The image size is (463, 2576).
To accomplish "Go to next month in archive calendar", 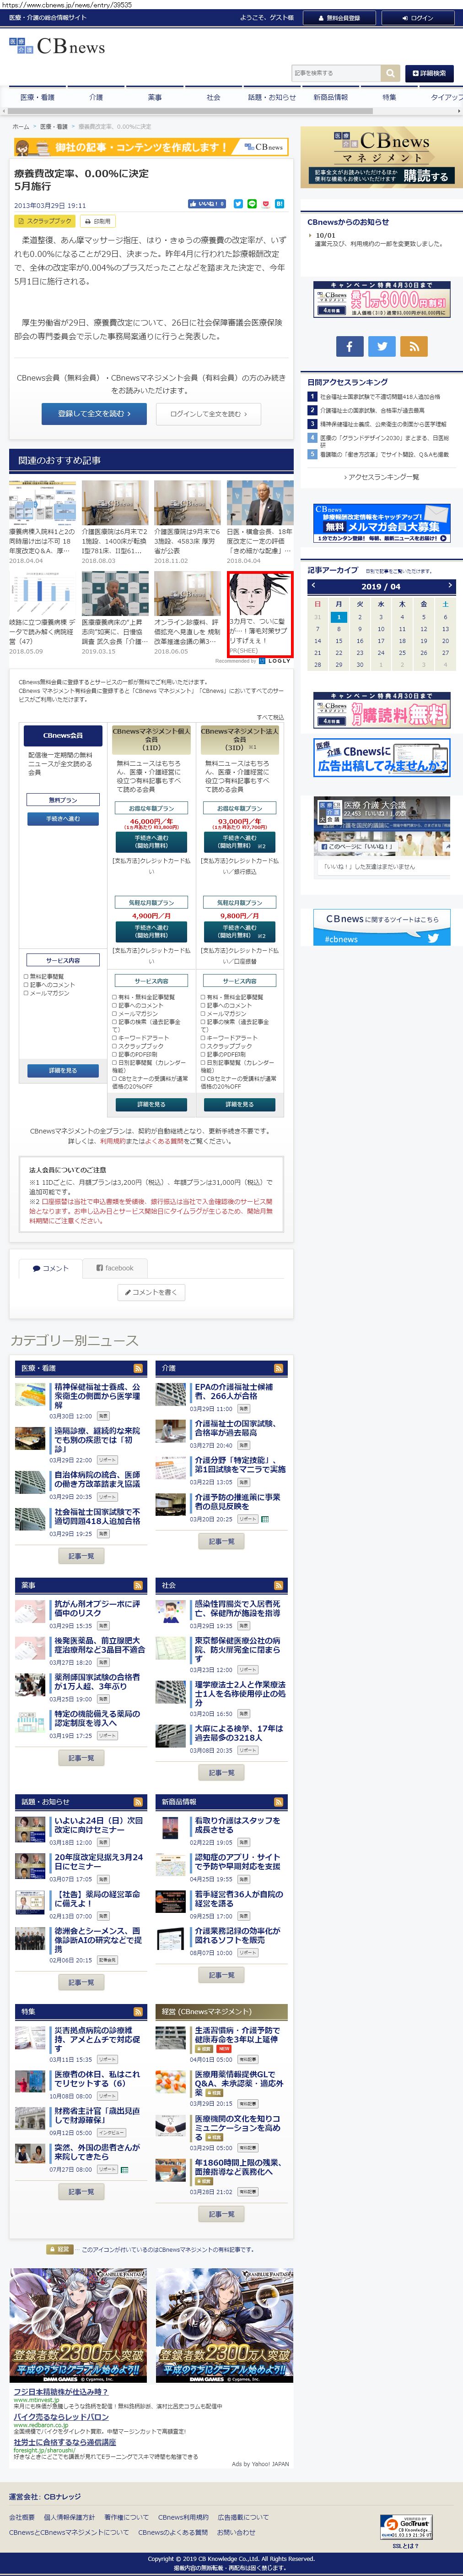I will pos(450,586).
